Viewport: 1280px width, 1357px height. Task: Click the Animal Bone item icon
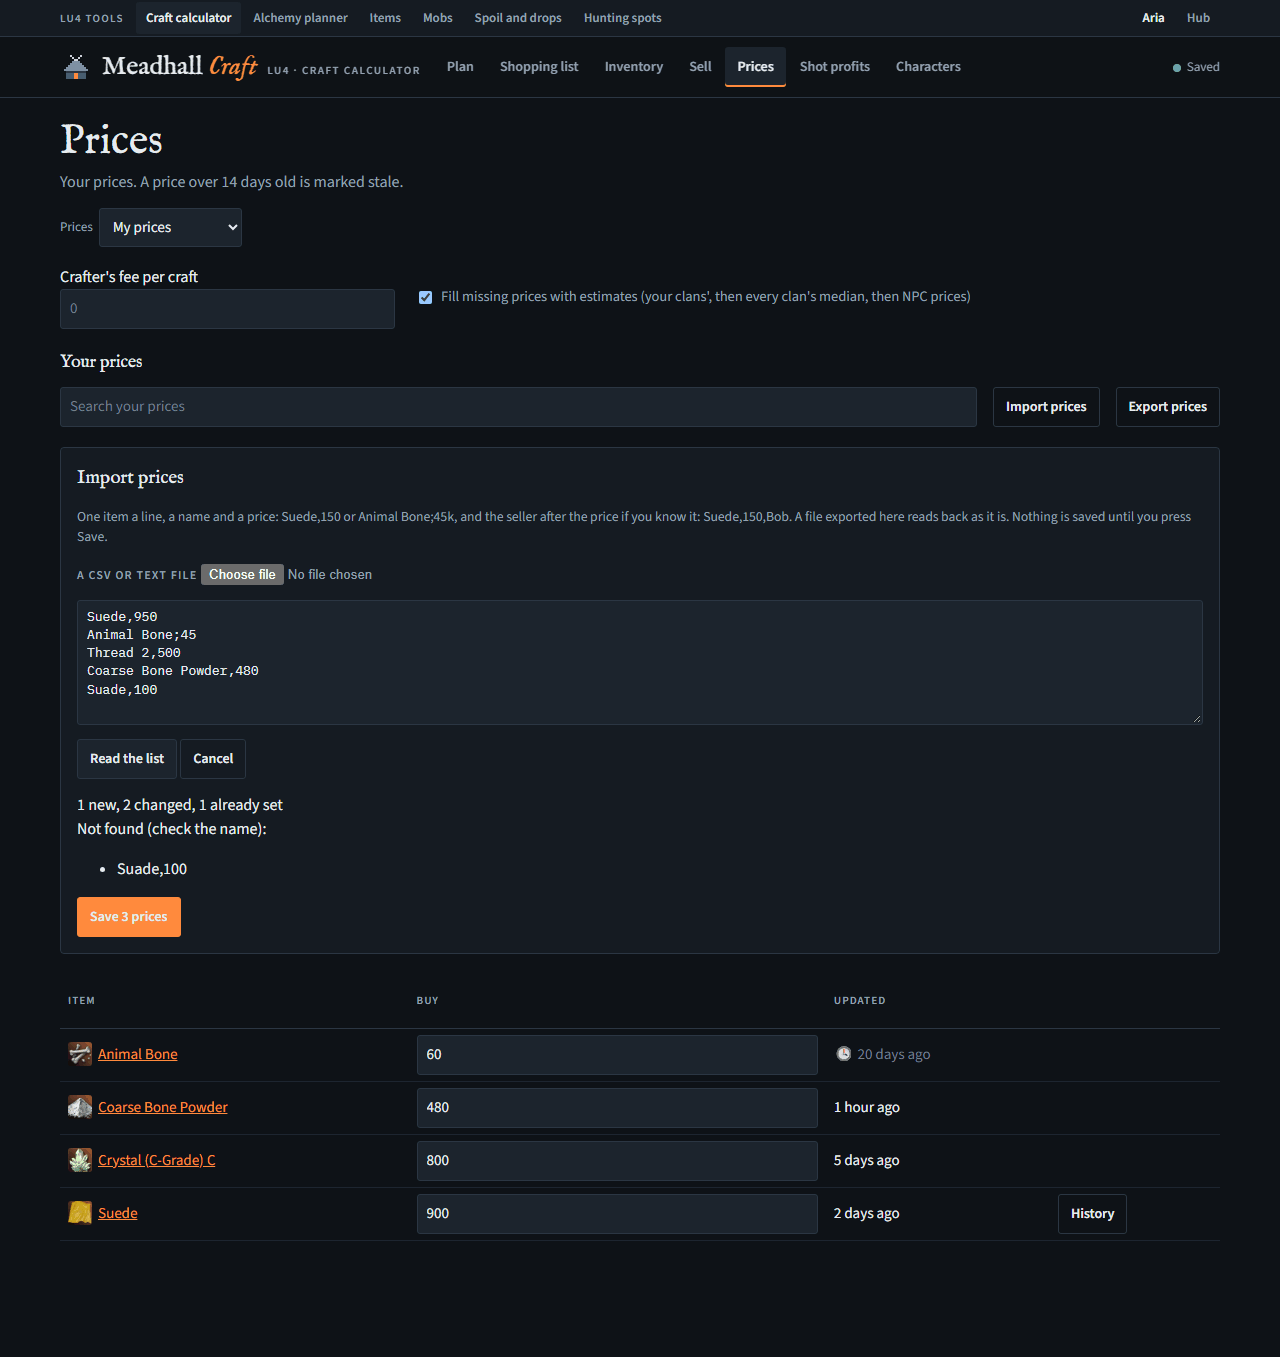click(x=80, y=1054)
